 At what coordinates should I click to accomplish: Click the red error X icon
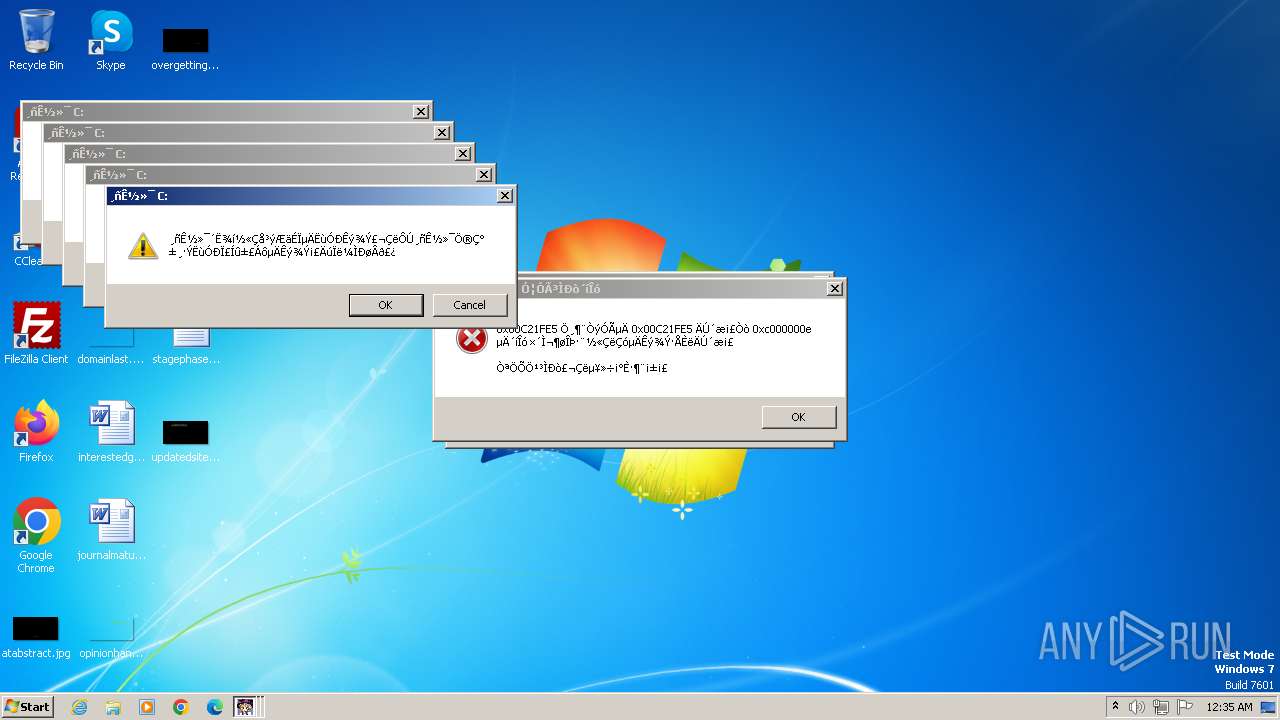471,339
